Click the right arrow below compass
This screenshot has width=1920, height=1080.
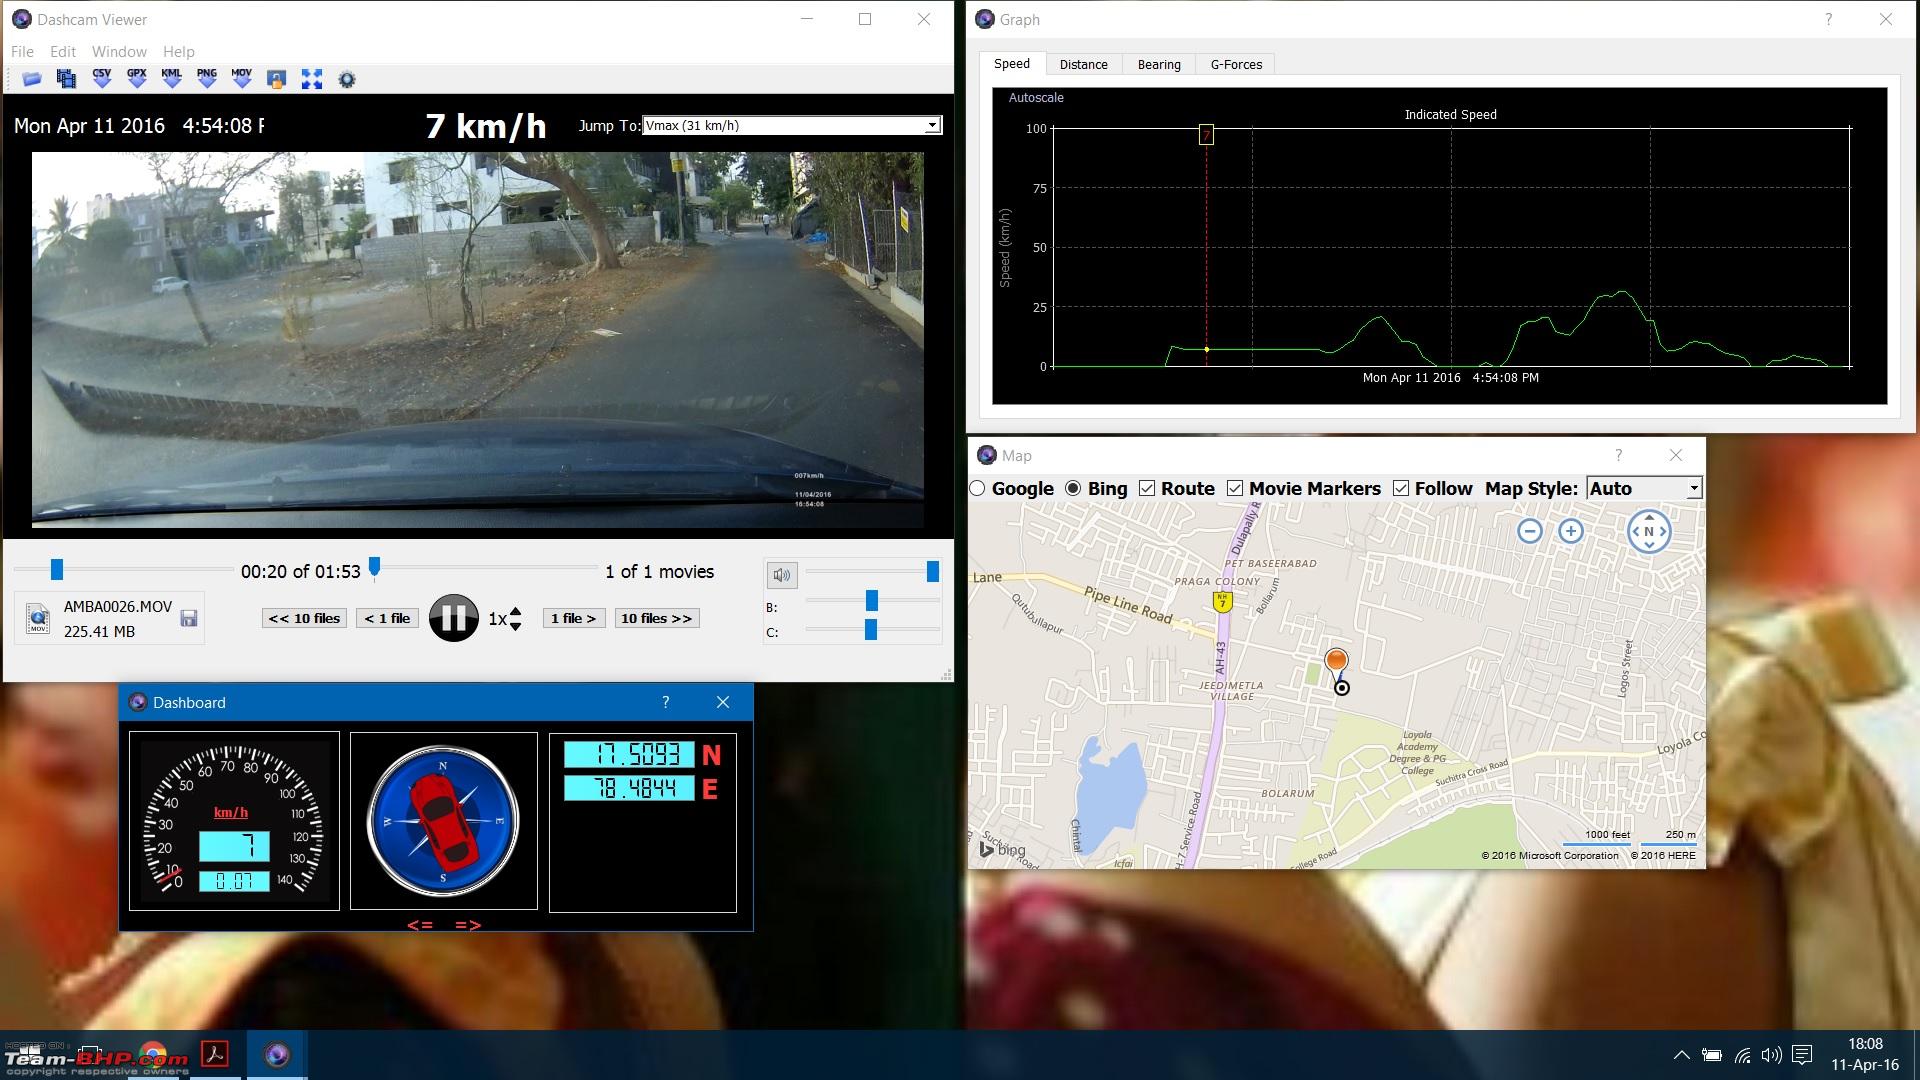pyautogui.click(x=468, y=924)
